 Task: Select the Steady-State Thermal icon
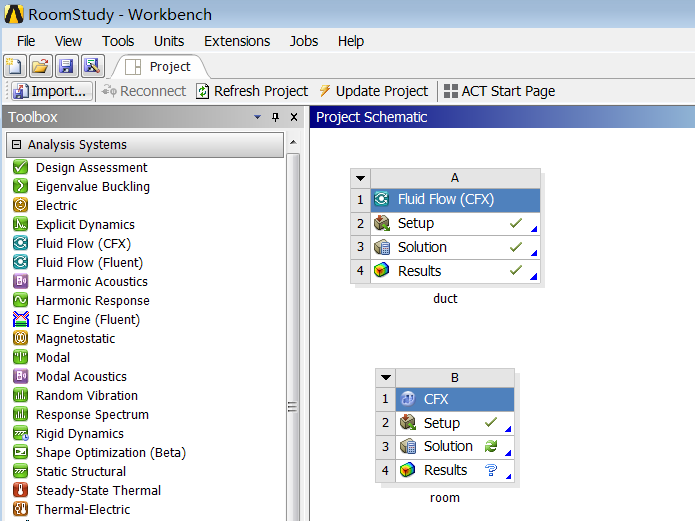pyautogui.click(x=20, y=490)
